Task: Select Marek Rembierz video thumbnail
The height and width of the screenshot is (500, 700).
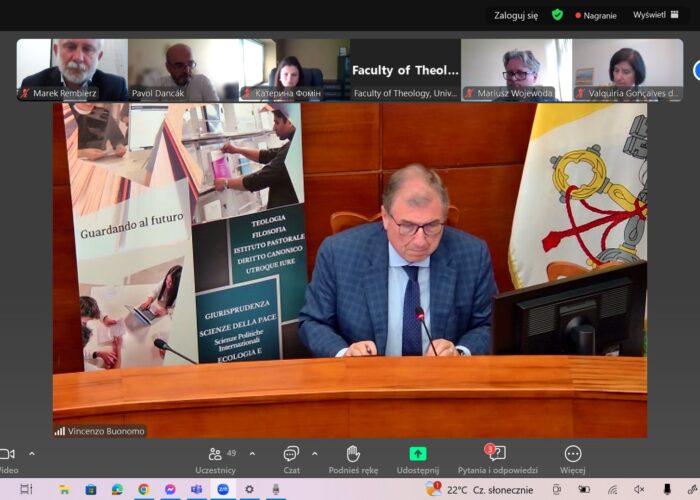Action: [72, 70]
